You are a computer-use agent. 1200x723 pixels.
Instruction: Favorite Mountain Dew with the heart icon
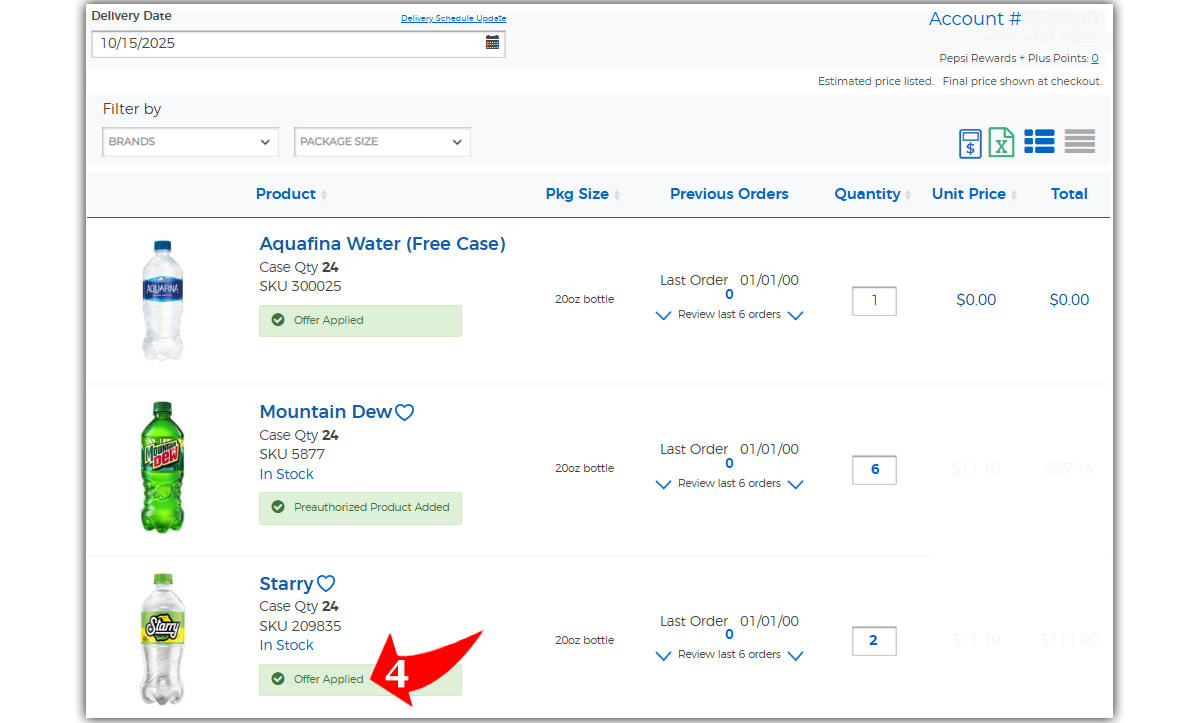coord(404,412)
